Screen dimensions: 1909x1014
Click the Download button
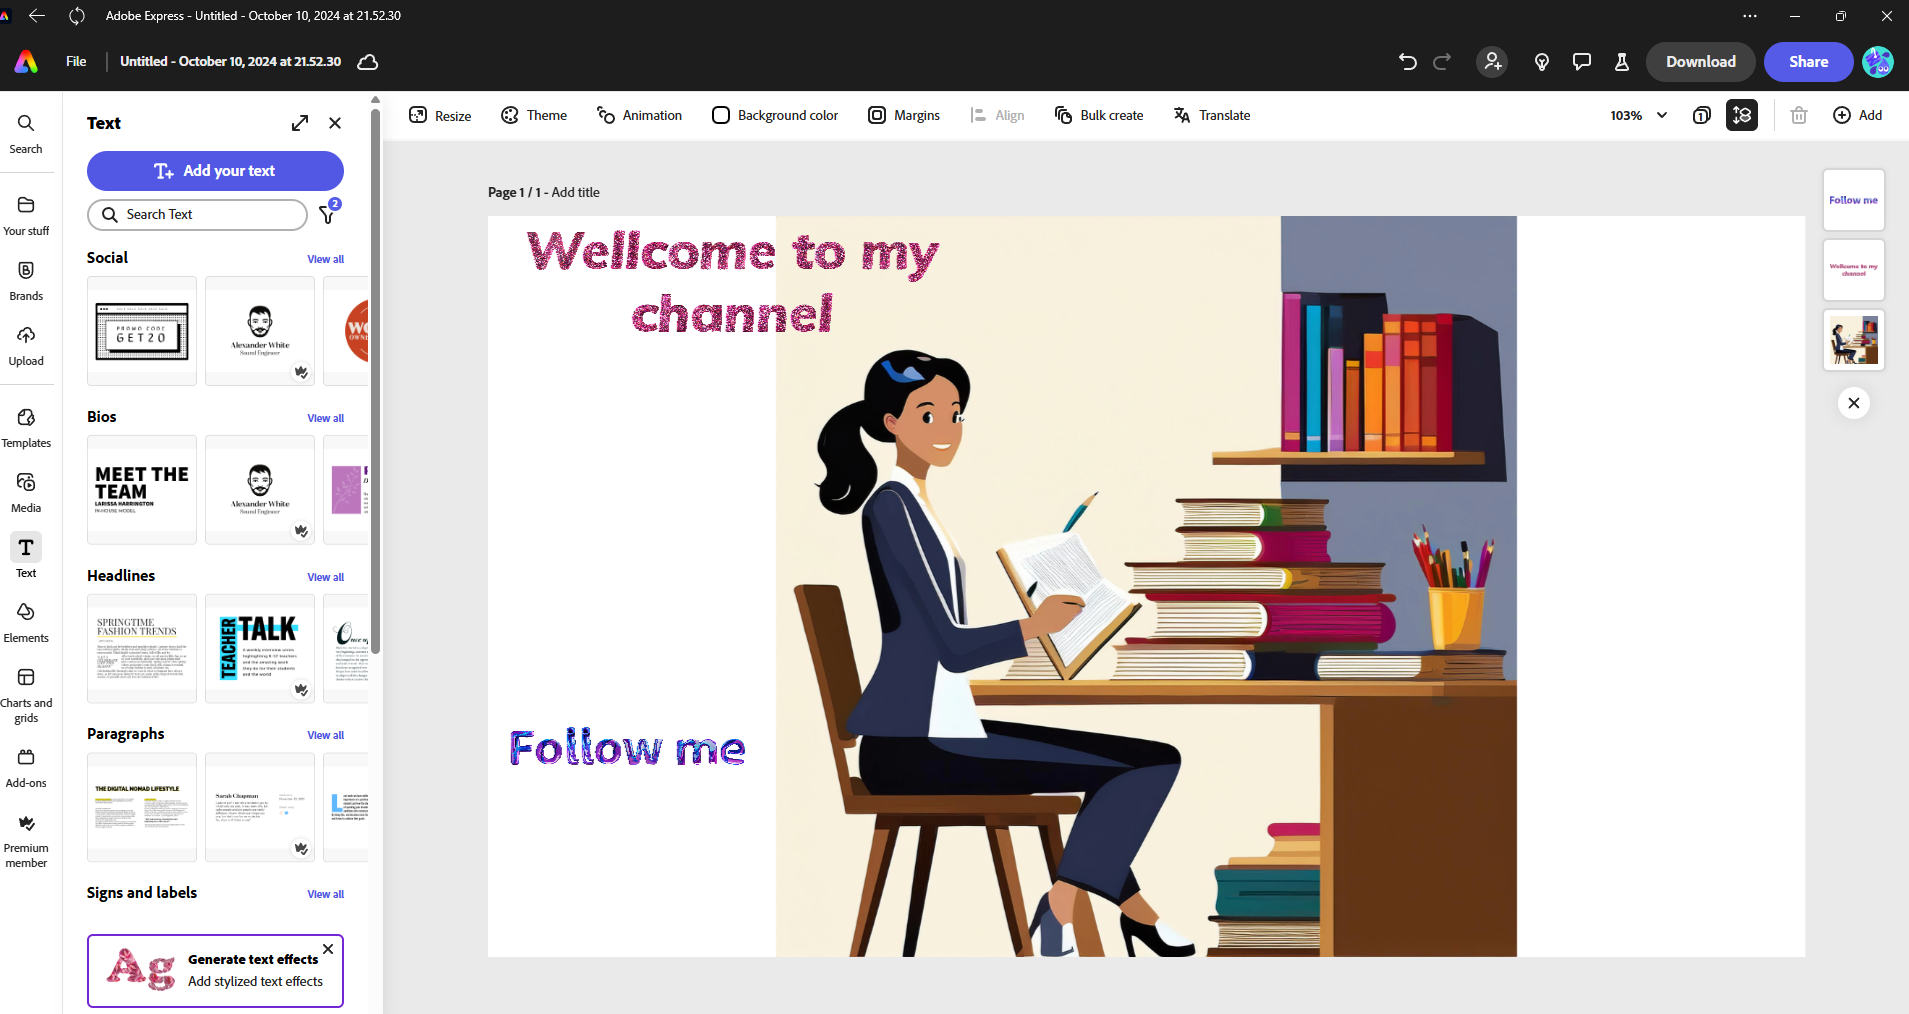pyautogui.click(x=1700, y=62)
